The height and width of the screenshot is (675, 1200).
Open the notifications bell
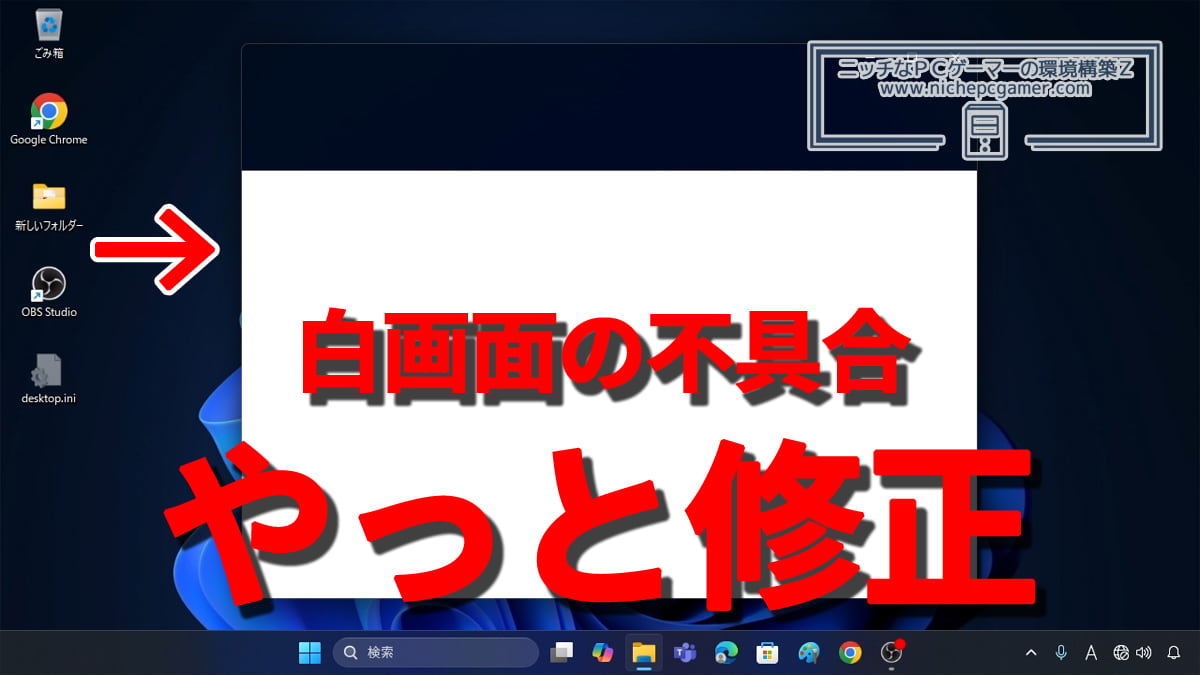tap(1173, 653)
